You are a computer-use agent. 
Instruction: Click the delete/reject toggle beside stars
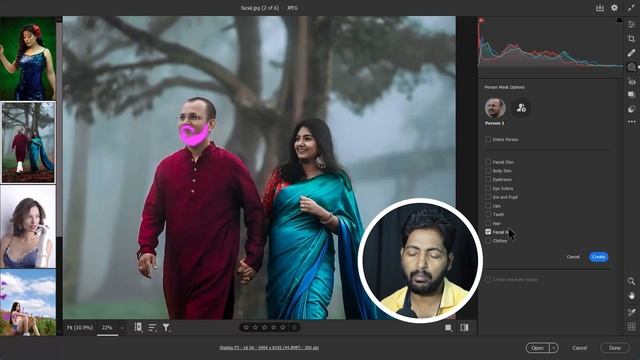pos(294,327)
